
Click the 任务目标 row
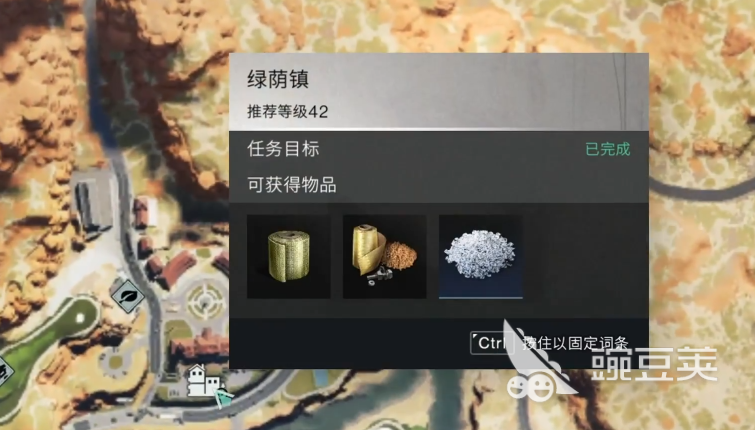[439, 149]
